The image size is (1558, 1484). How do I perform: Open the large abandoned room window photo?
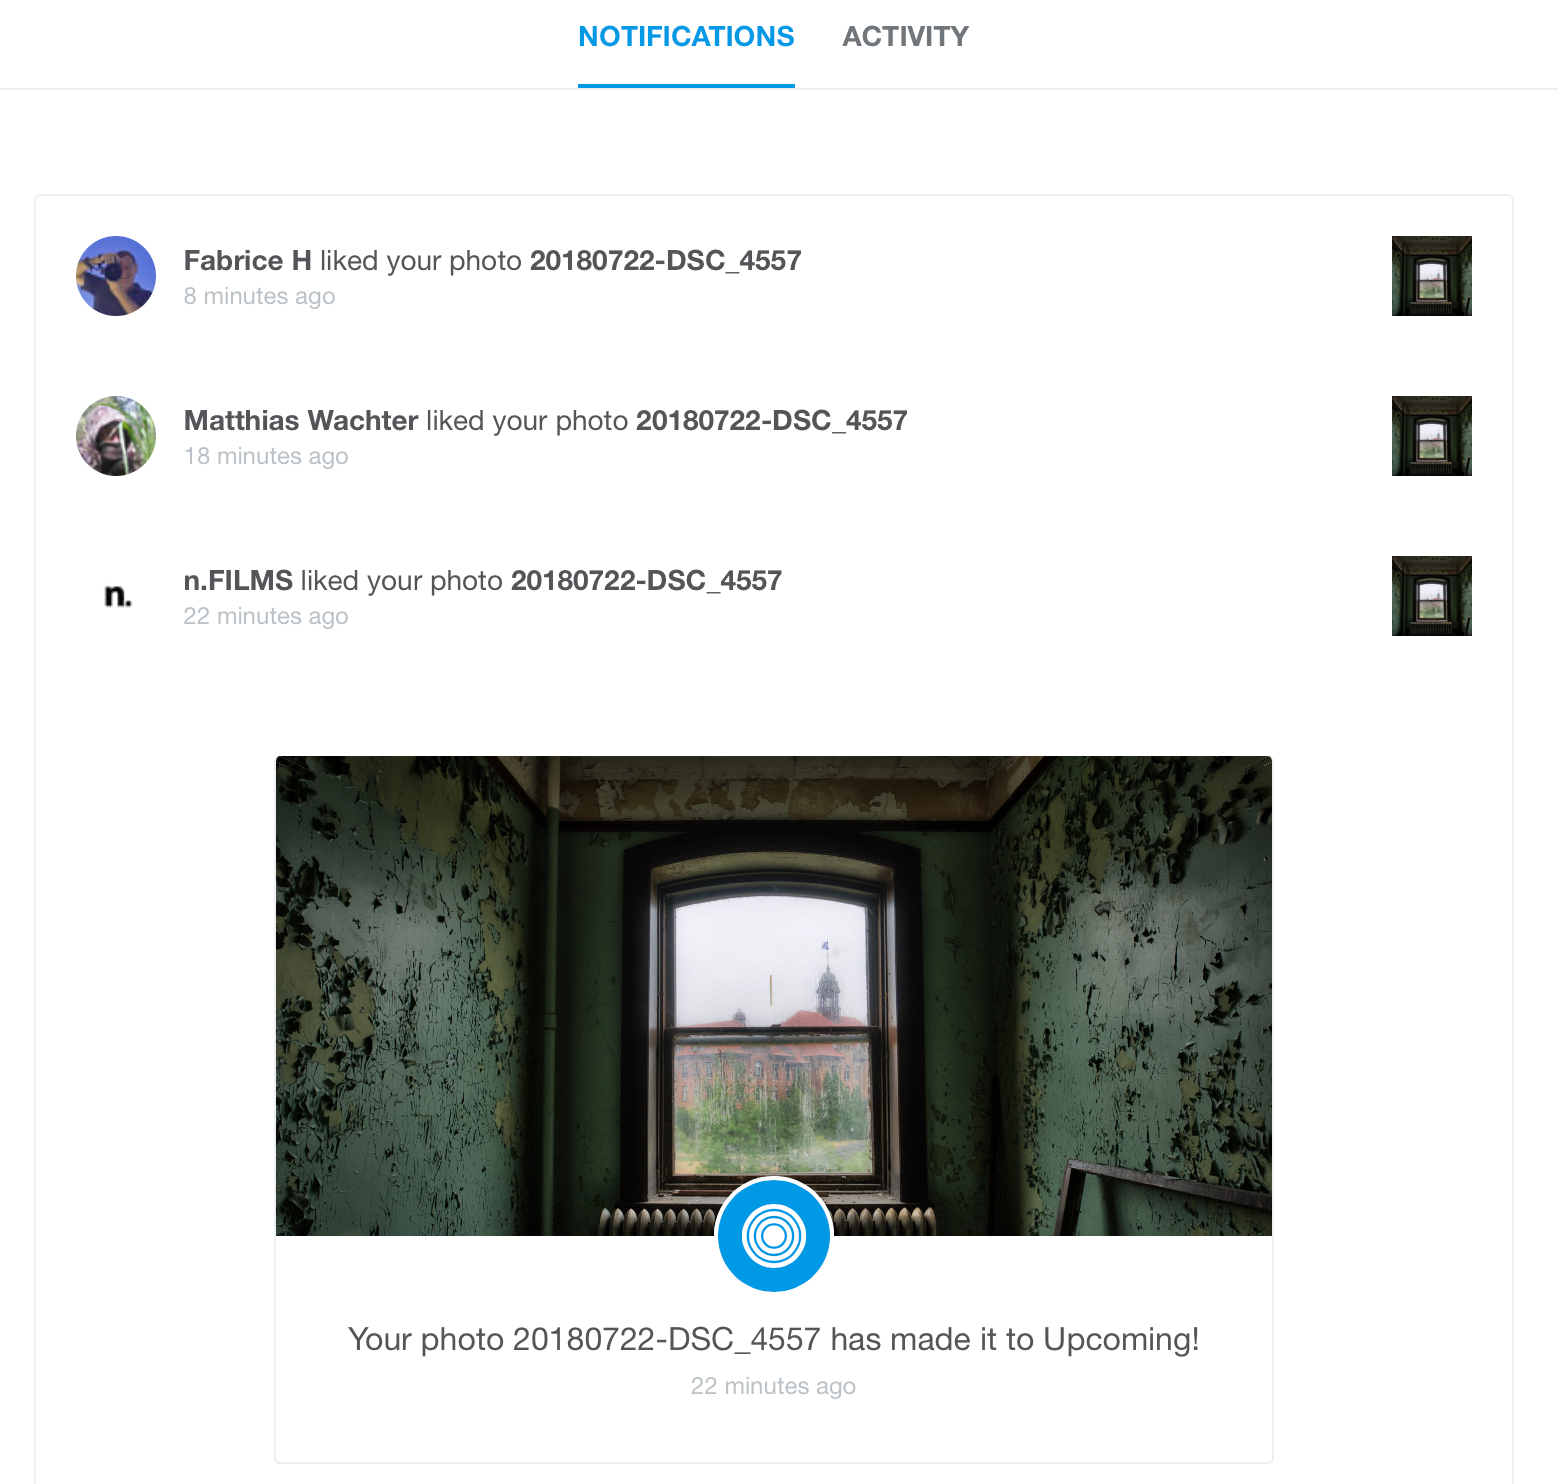tap(774, 996)
